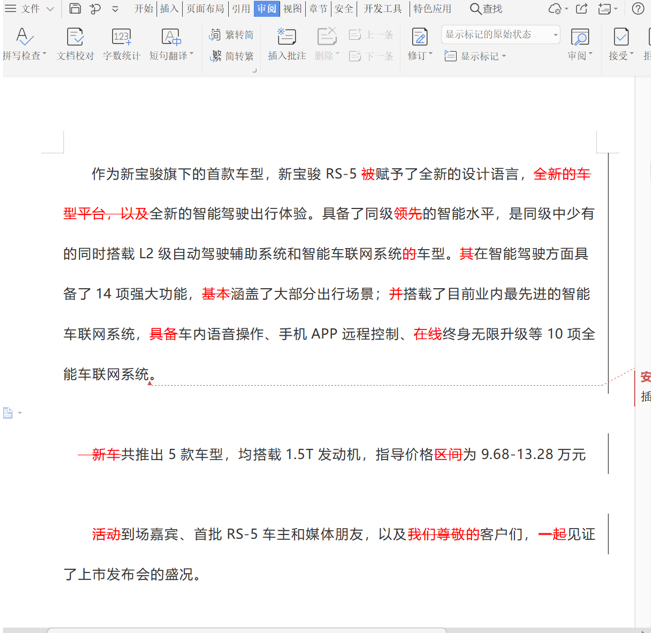
Task: Run 拼写检查 spell check
Action: point(24,44)
